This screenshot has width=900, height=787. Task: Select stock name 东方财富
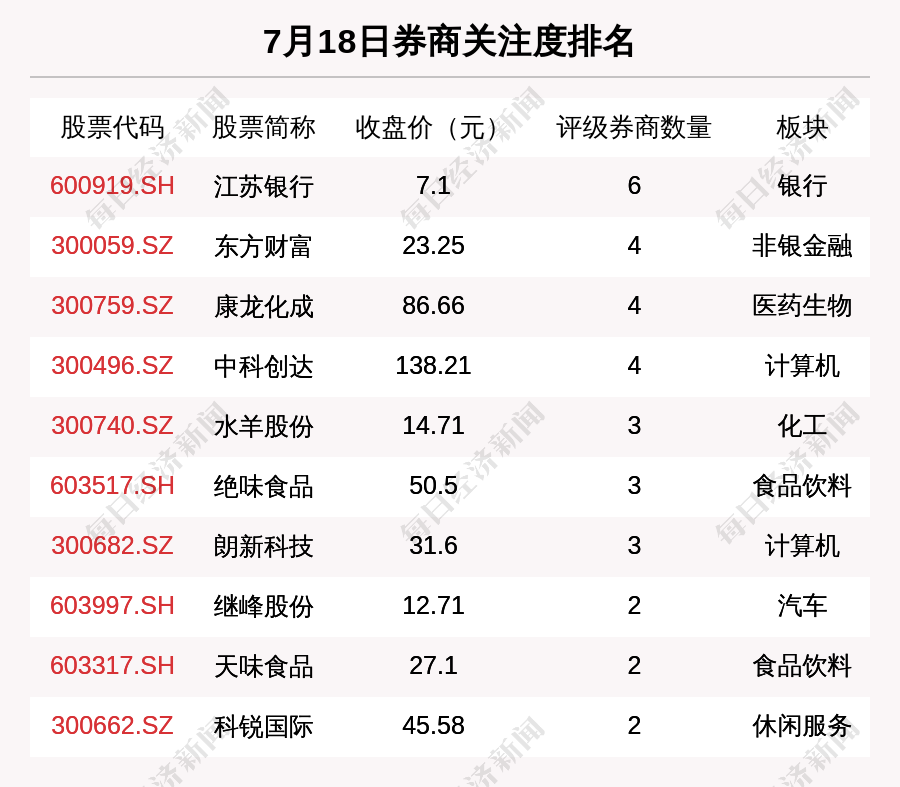point(263,247)
